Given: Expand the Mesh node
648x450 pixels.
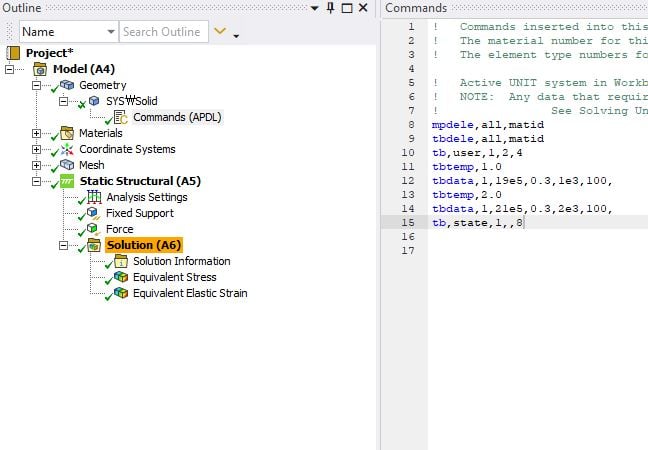Looking at the screenshot, I should (36, 165).
